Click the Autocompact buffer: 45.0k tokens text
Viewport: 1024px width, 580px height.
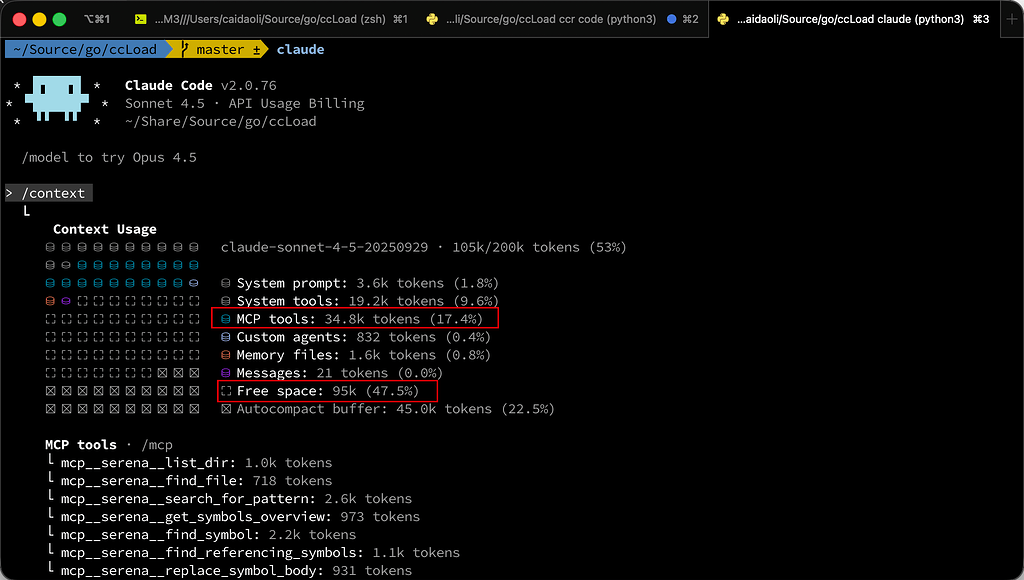pos(396,409)
